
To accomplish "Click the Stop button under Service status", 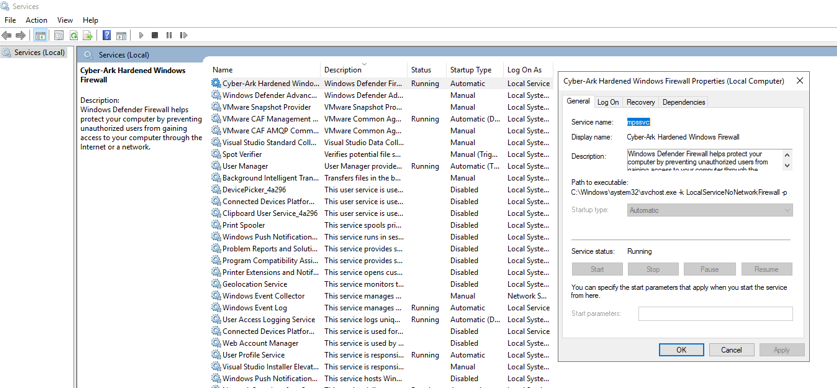I will [x=653, y=269].
